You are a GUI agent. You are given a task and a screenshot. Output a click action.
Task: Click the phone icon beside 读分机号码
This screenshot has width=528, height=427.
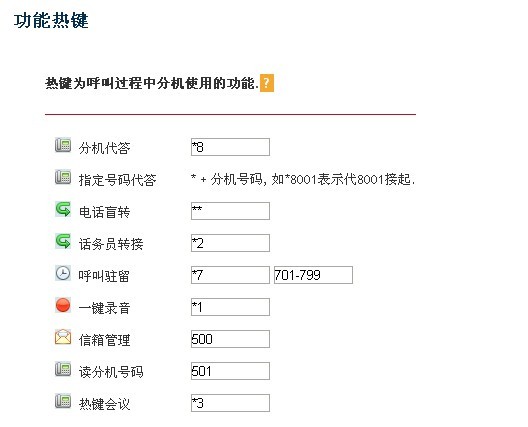[x=63, y=369]
